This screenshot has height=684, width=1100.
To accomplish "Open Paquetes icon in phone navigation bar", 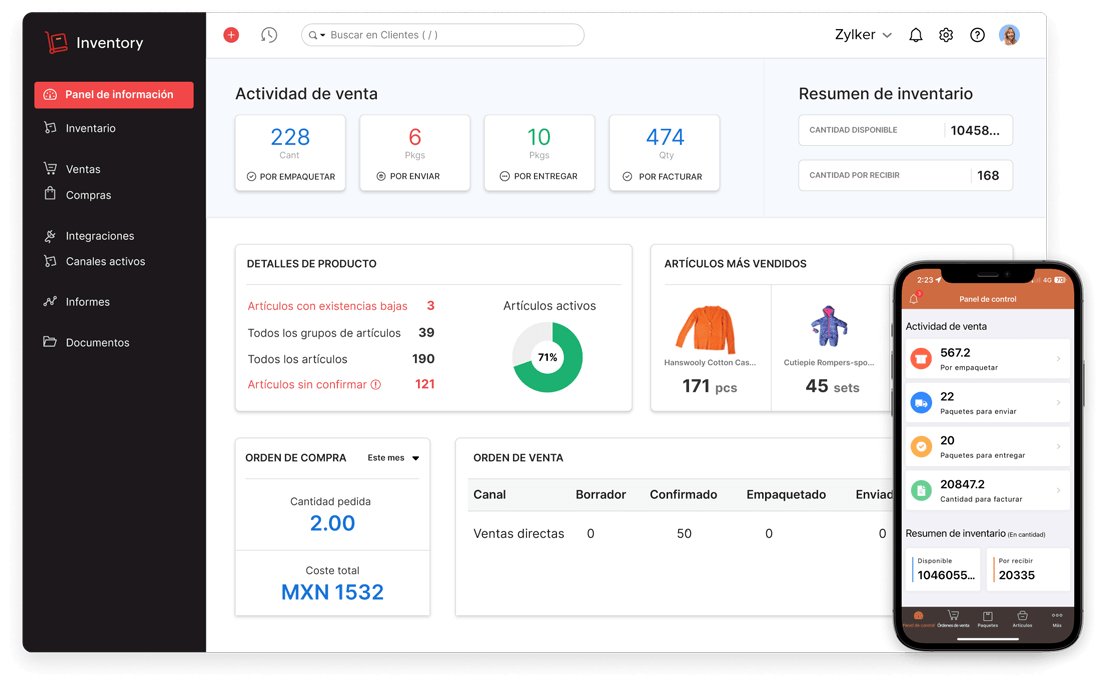I will (987, 615).
